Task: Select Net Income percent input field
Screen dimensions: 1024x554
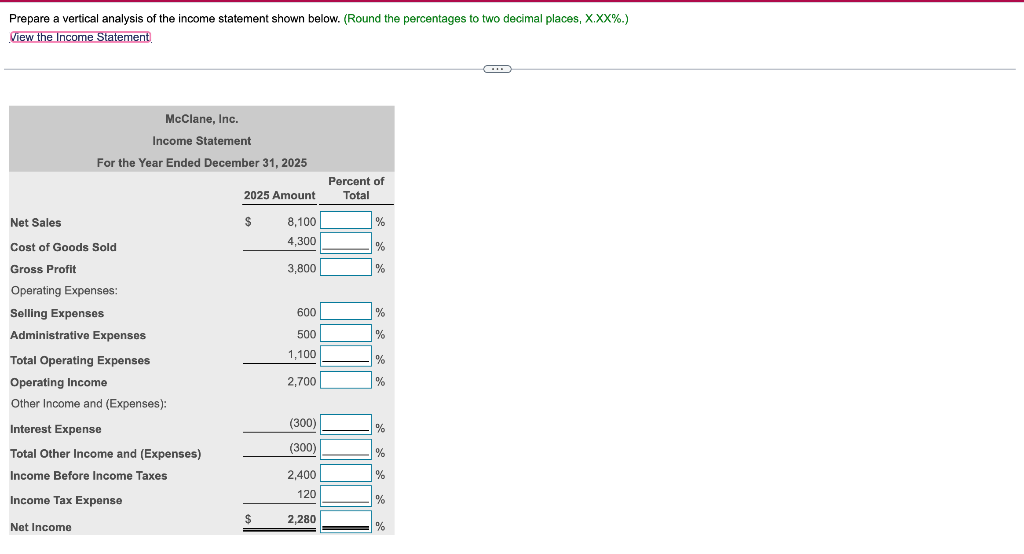Action: click(346, 521)
